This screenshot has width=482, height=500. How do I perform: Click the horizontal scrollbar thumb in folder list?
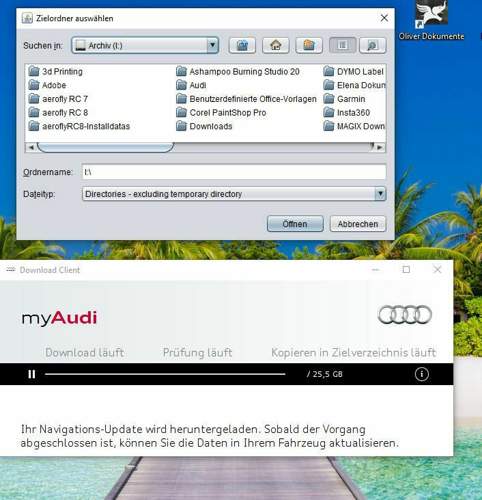pyautogui.click(x=106, y=147)
